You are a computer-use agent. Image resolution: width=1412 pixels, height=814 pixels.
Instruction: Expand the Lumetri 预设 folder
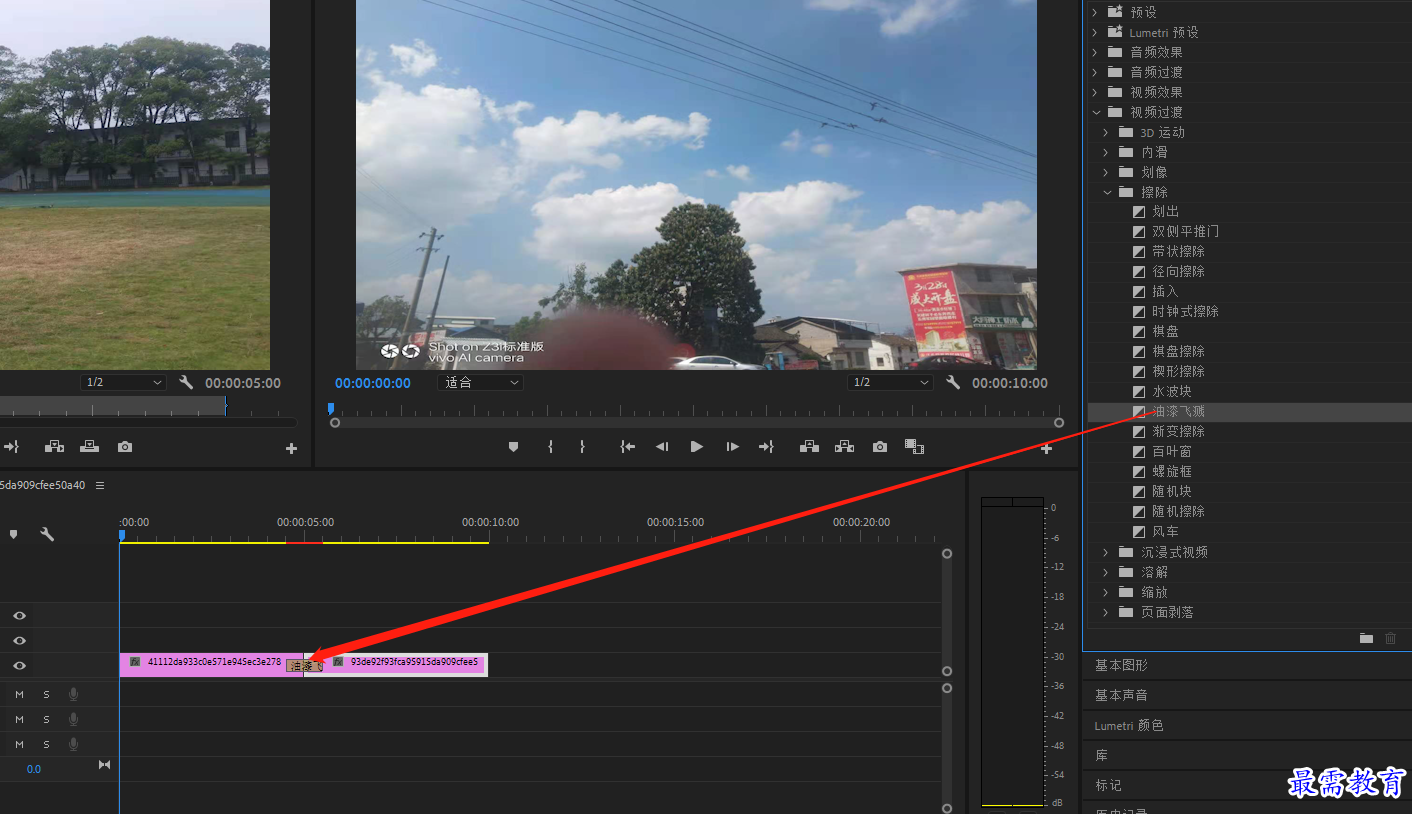coord(1094,32)
